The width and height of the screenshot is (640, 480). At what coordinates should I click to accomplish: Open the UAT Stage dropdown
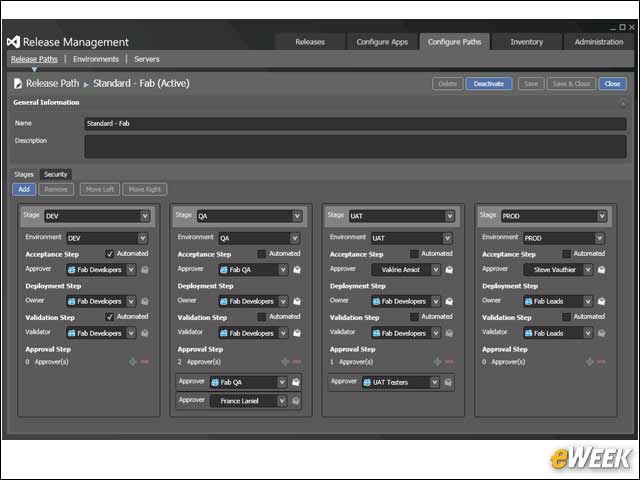click(x=449, y=216)
